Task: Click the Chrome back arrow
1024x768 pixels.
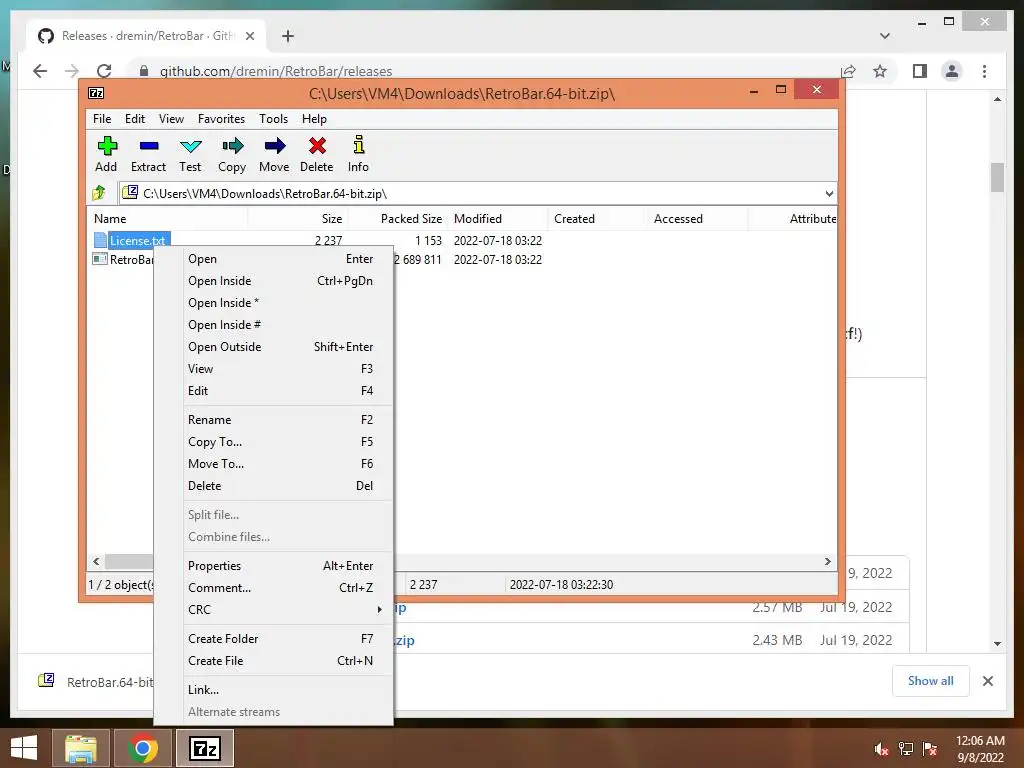Action: point(40,71)
